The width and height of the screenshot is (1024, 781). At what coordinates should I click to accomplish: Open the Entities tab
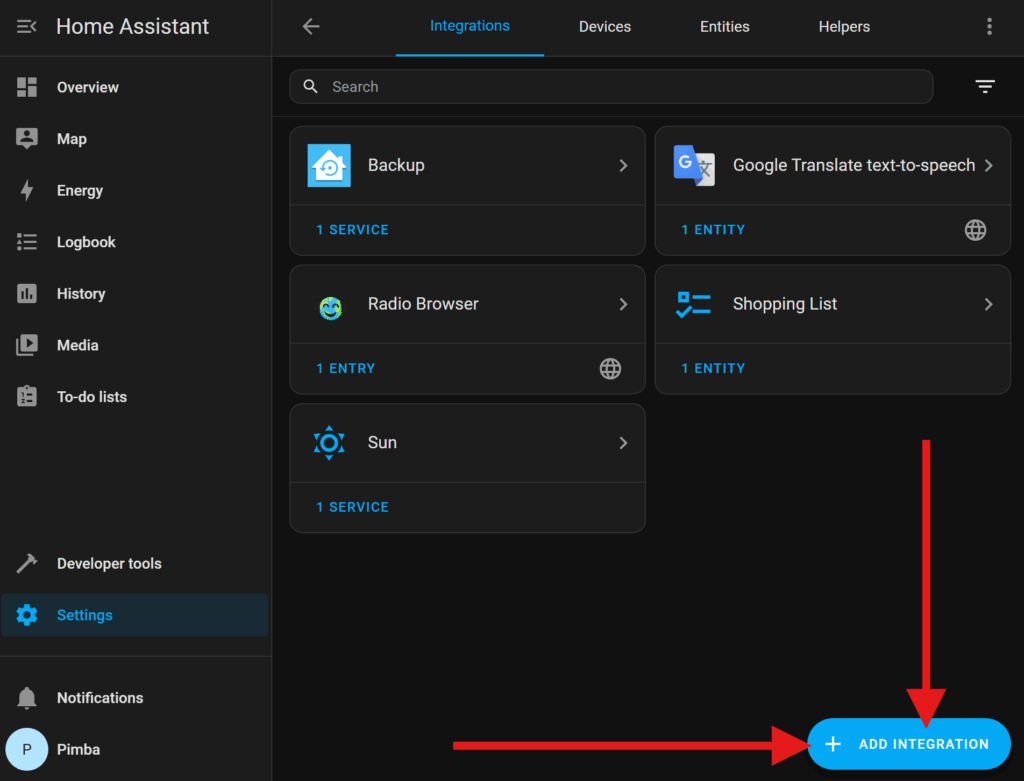pos(725,27)
